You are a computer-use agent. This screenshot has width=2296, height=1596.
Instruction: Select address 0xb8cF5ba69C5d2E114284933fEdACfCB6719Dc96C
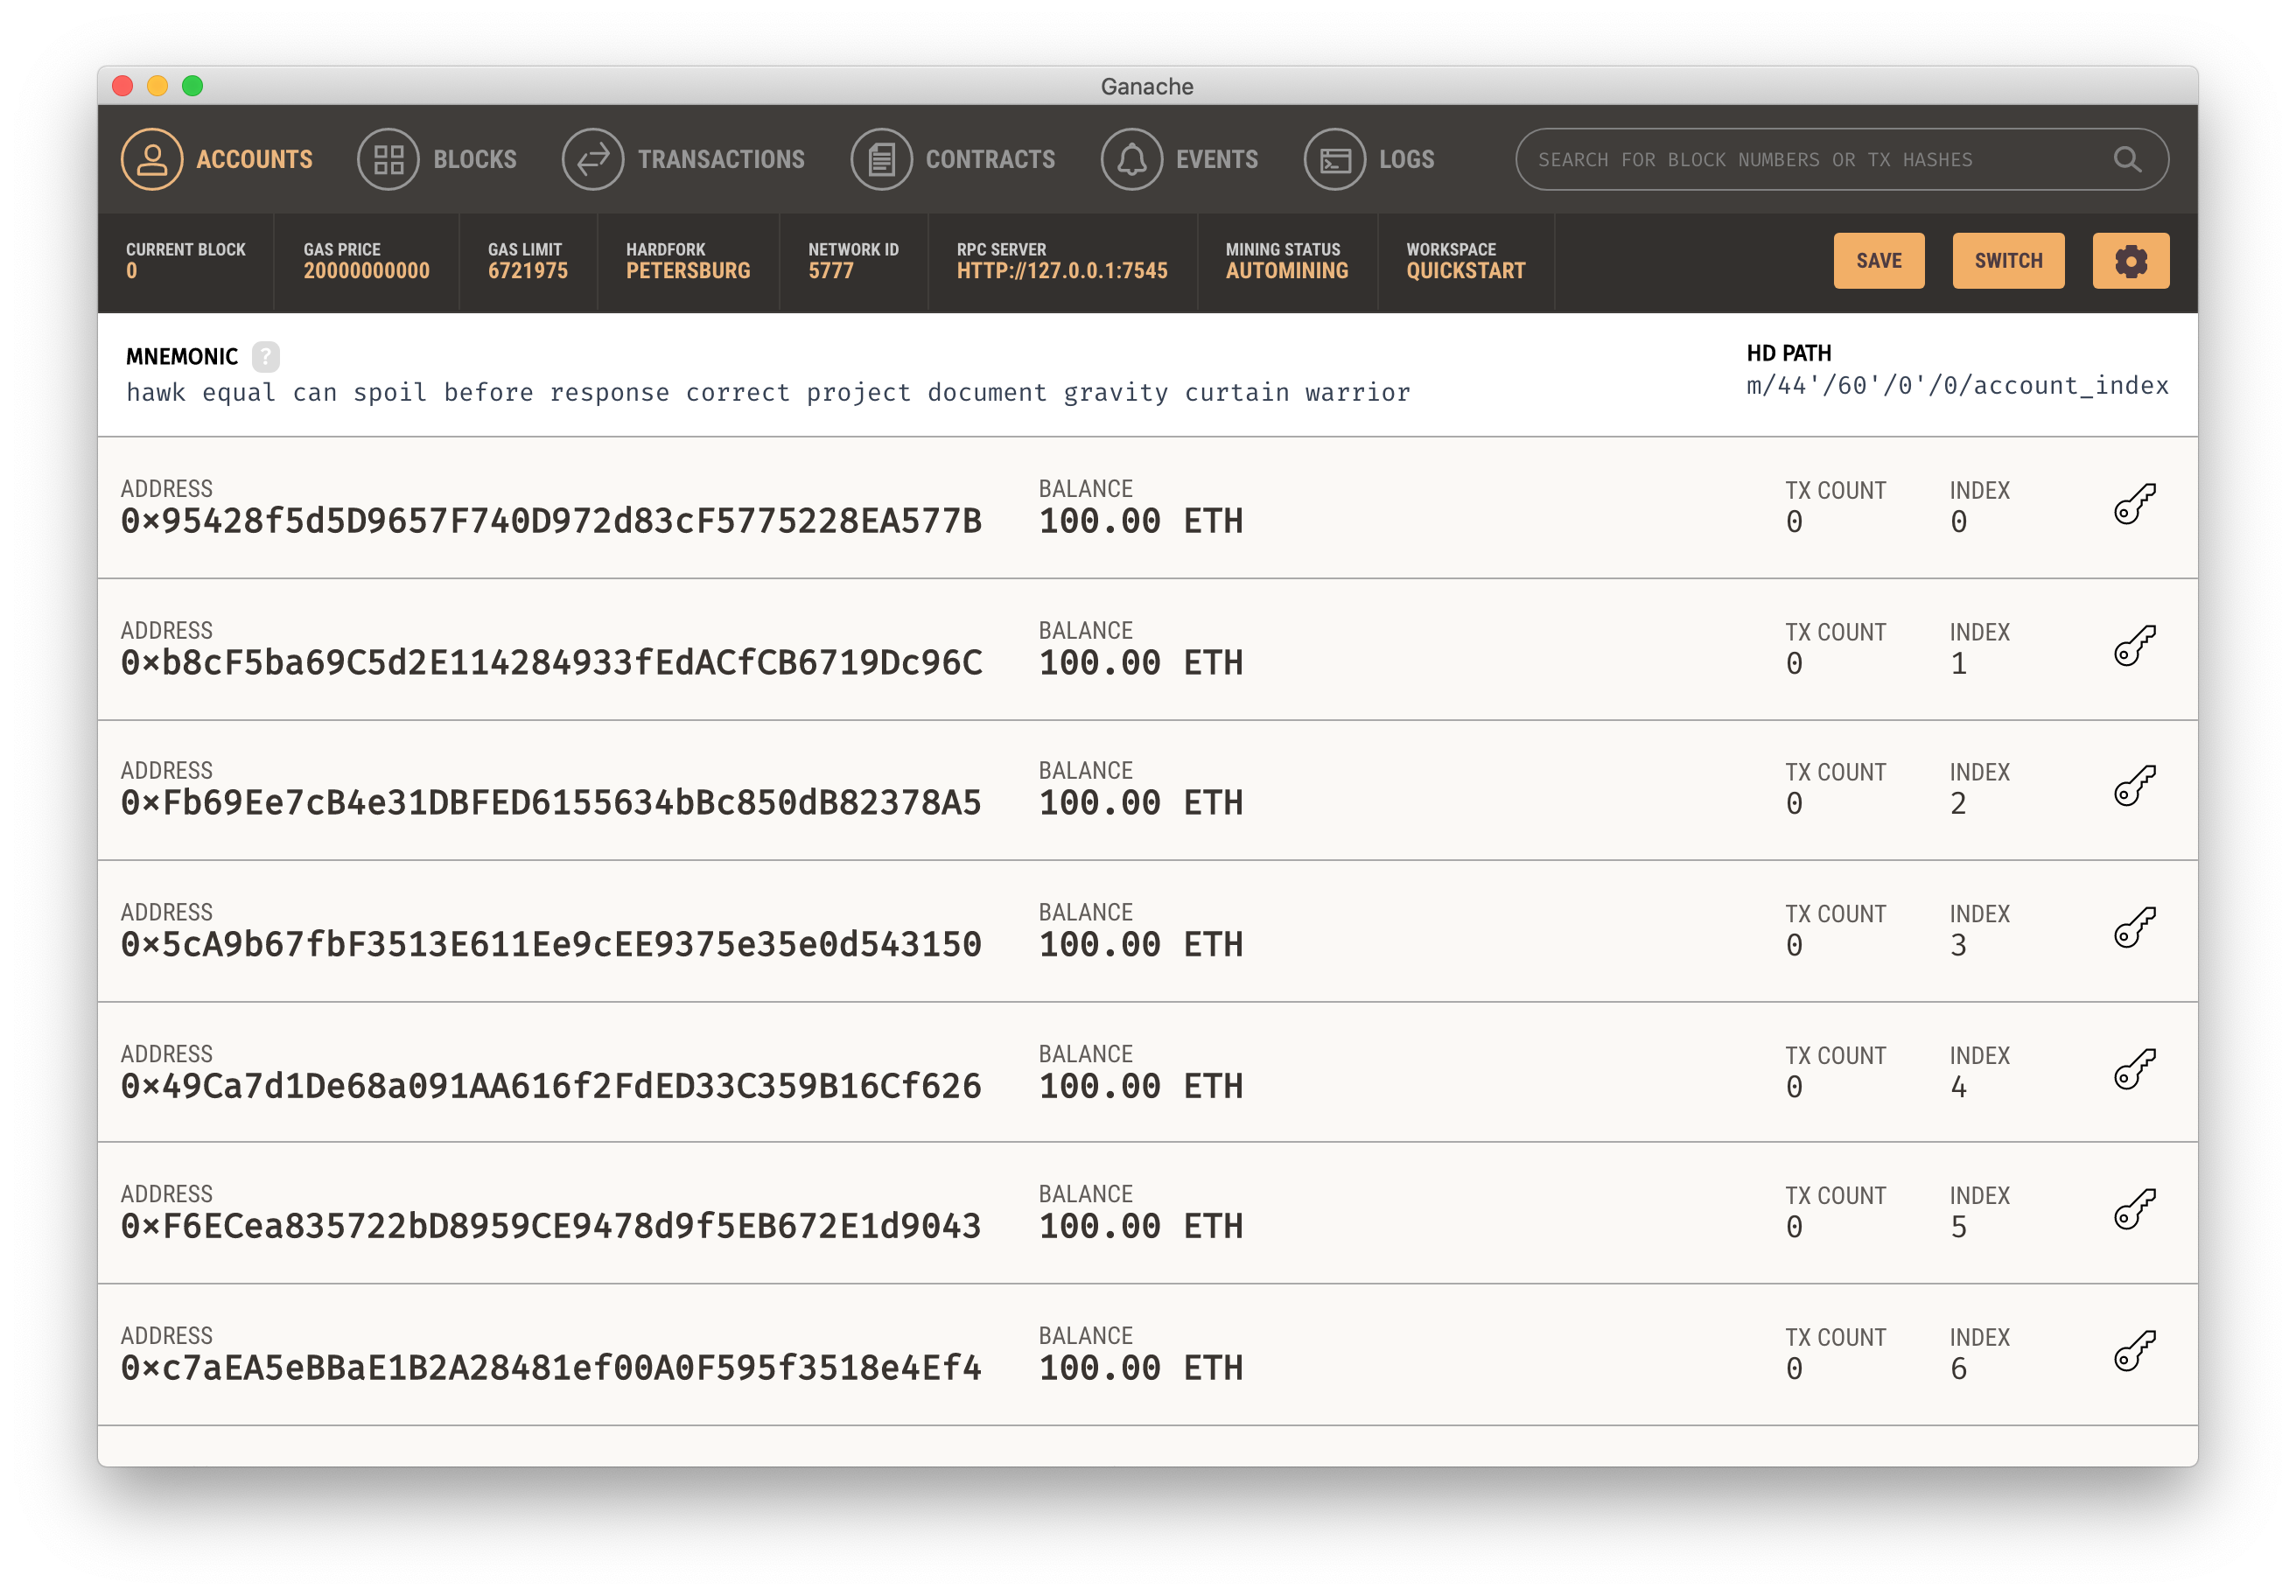click(x=551, y=664)
